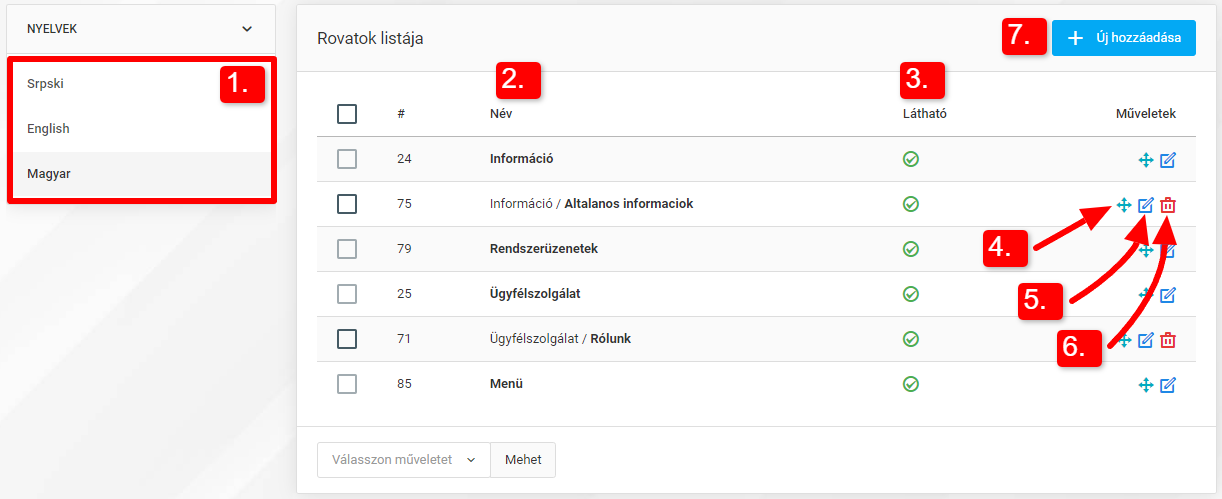1222x499 pixels.
Task: Click move icon for Információ row 24
Action: 1146,160
